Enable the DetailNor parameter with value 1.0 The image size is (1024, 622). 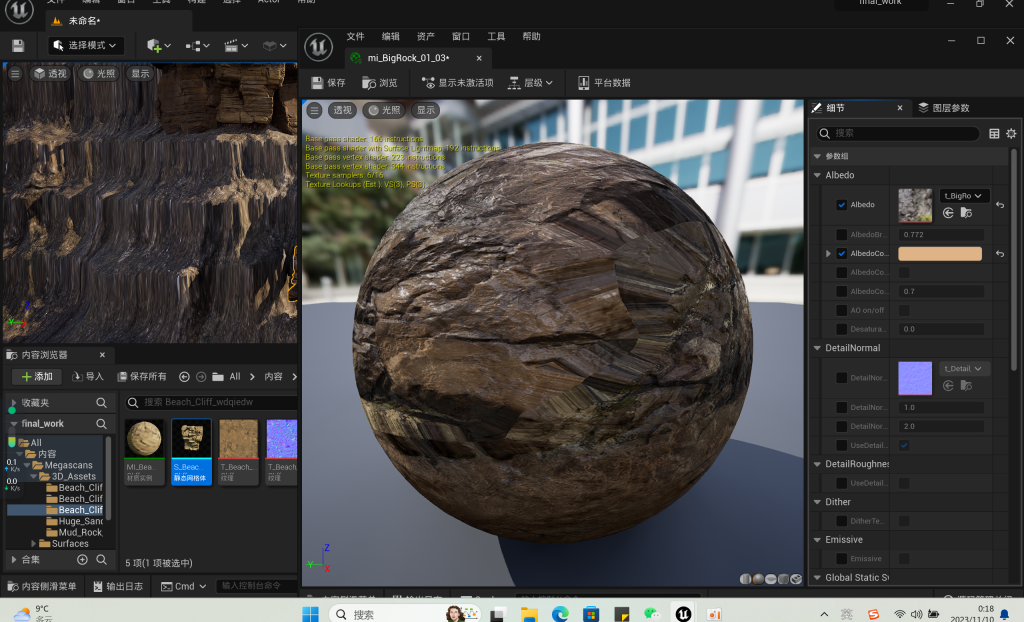point(841,408)
